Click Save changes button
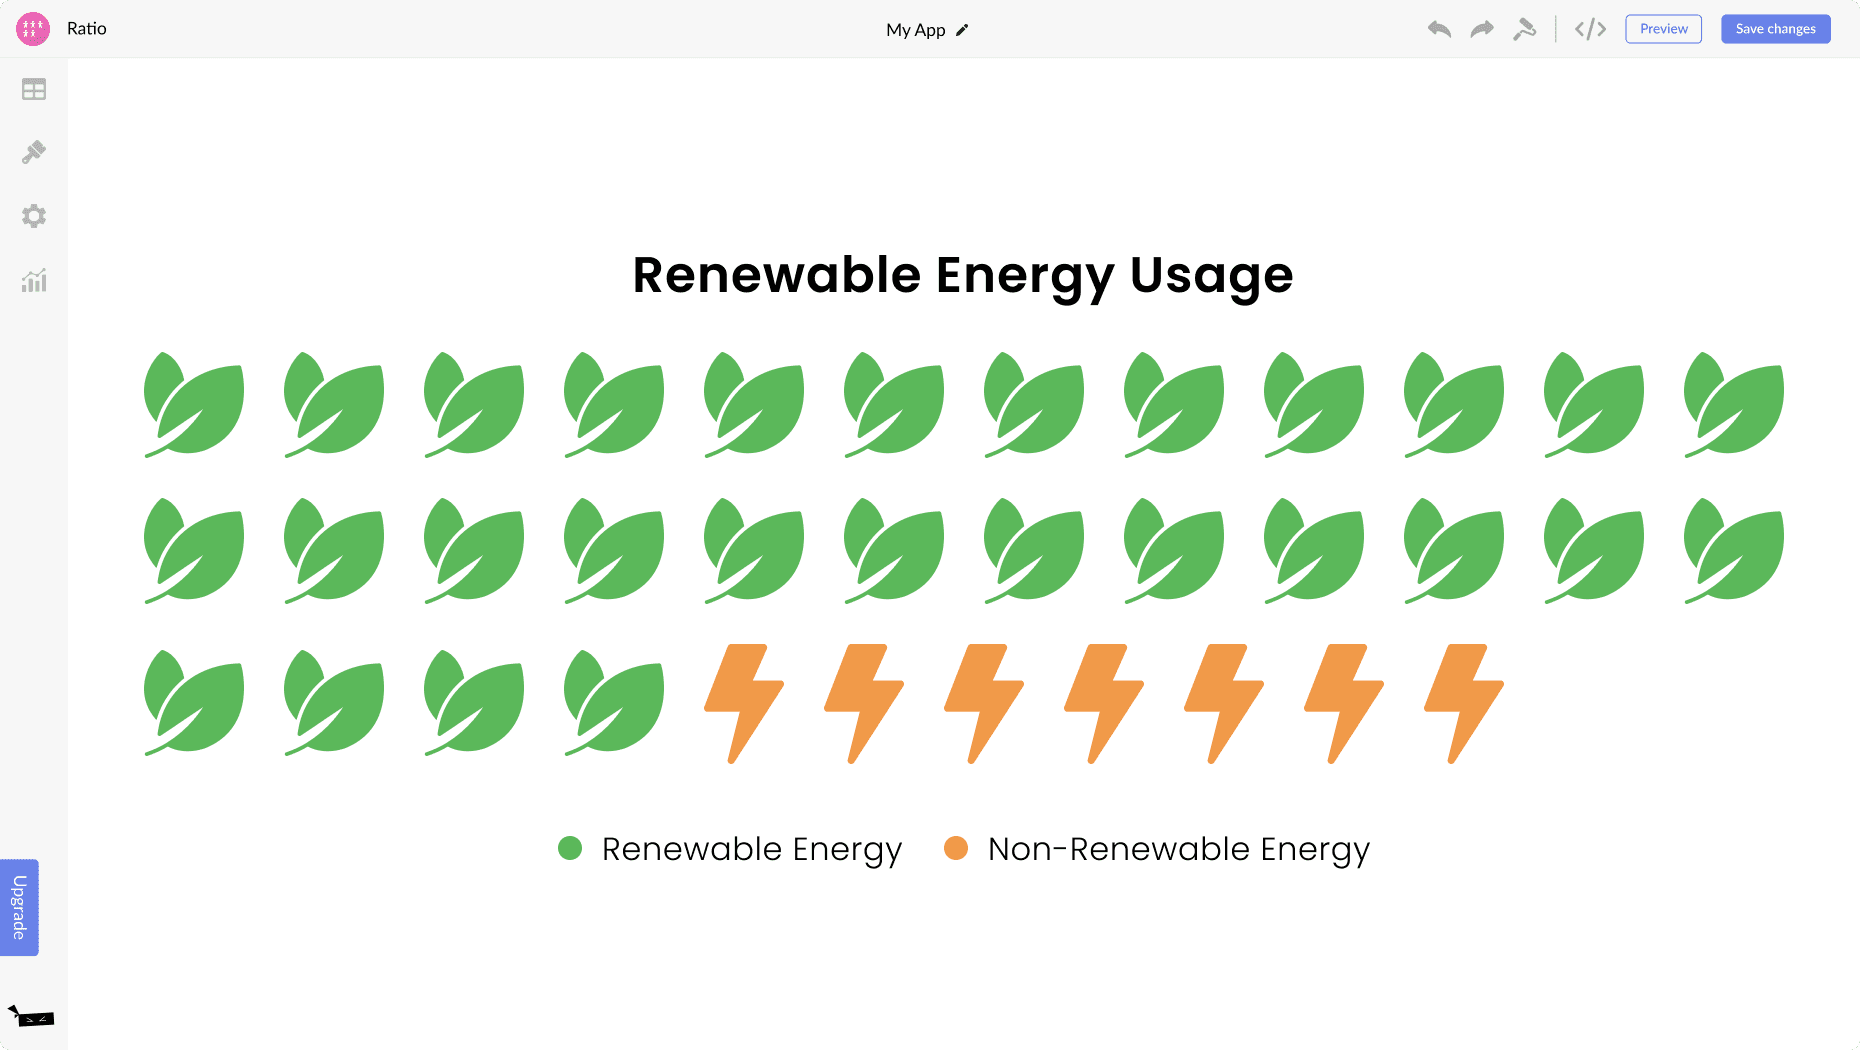 [1776, 29]
